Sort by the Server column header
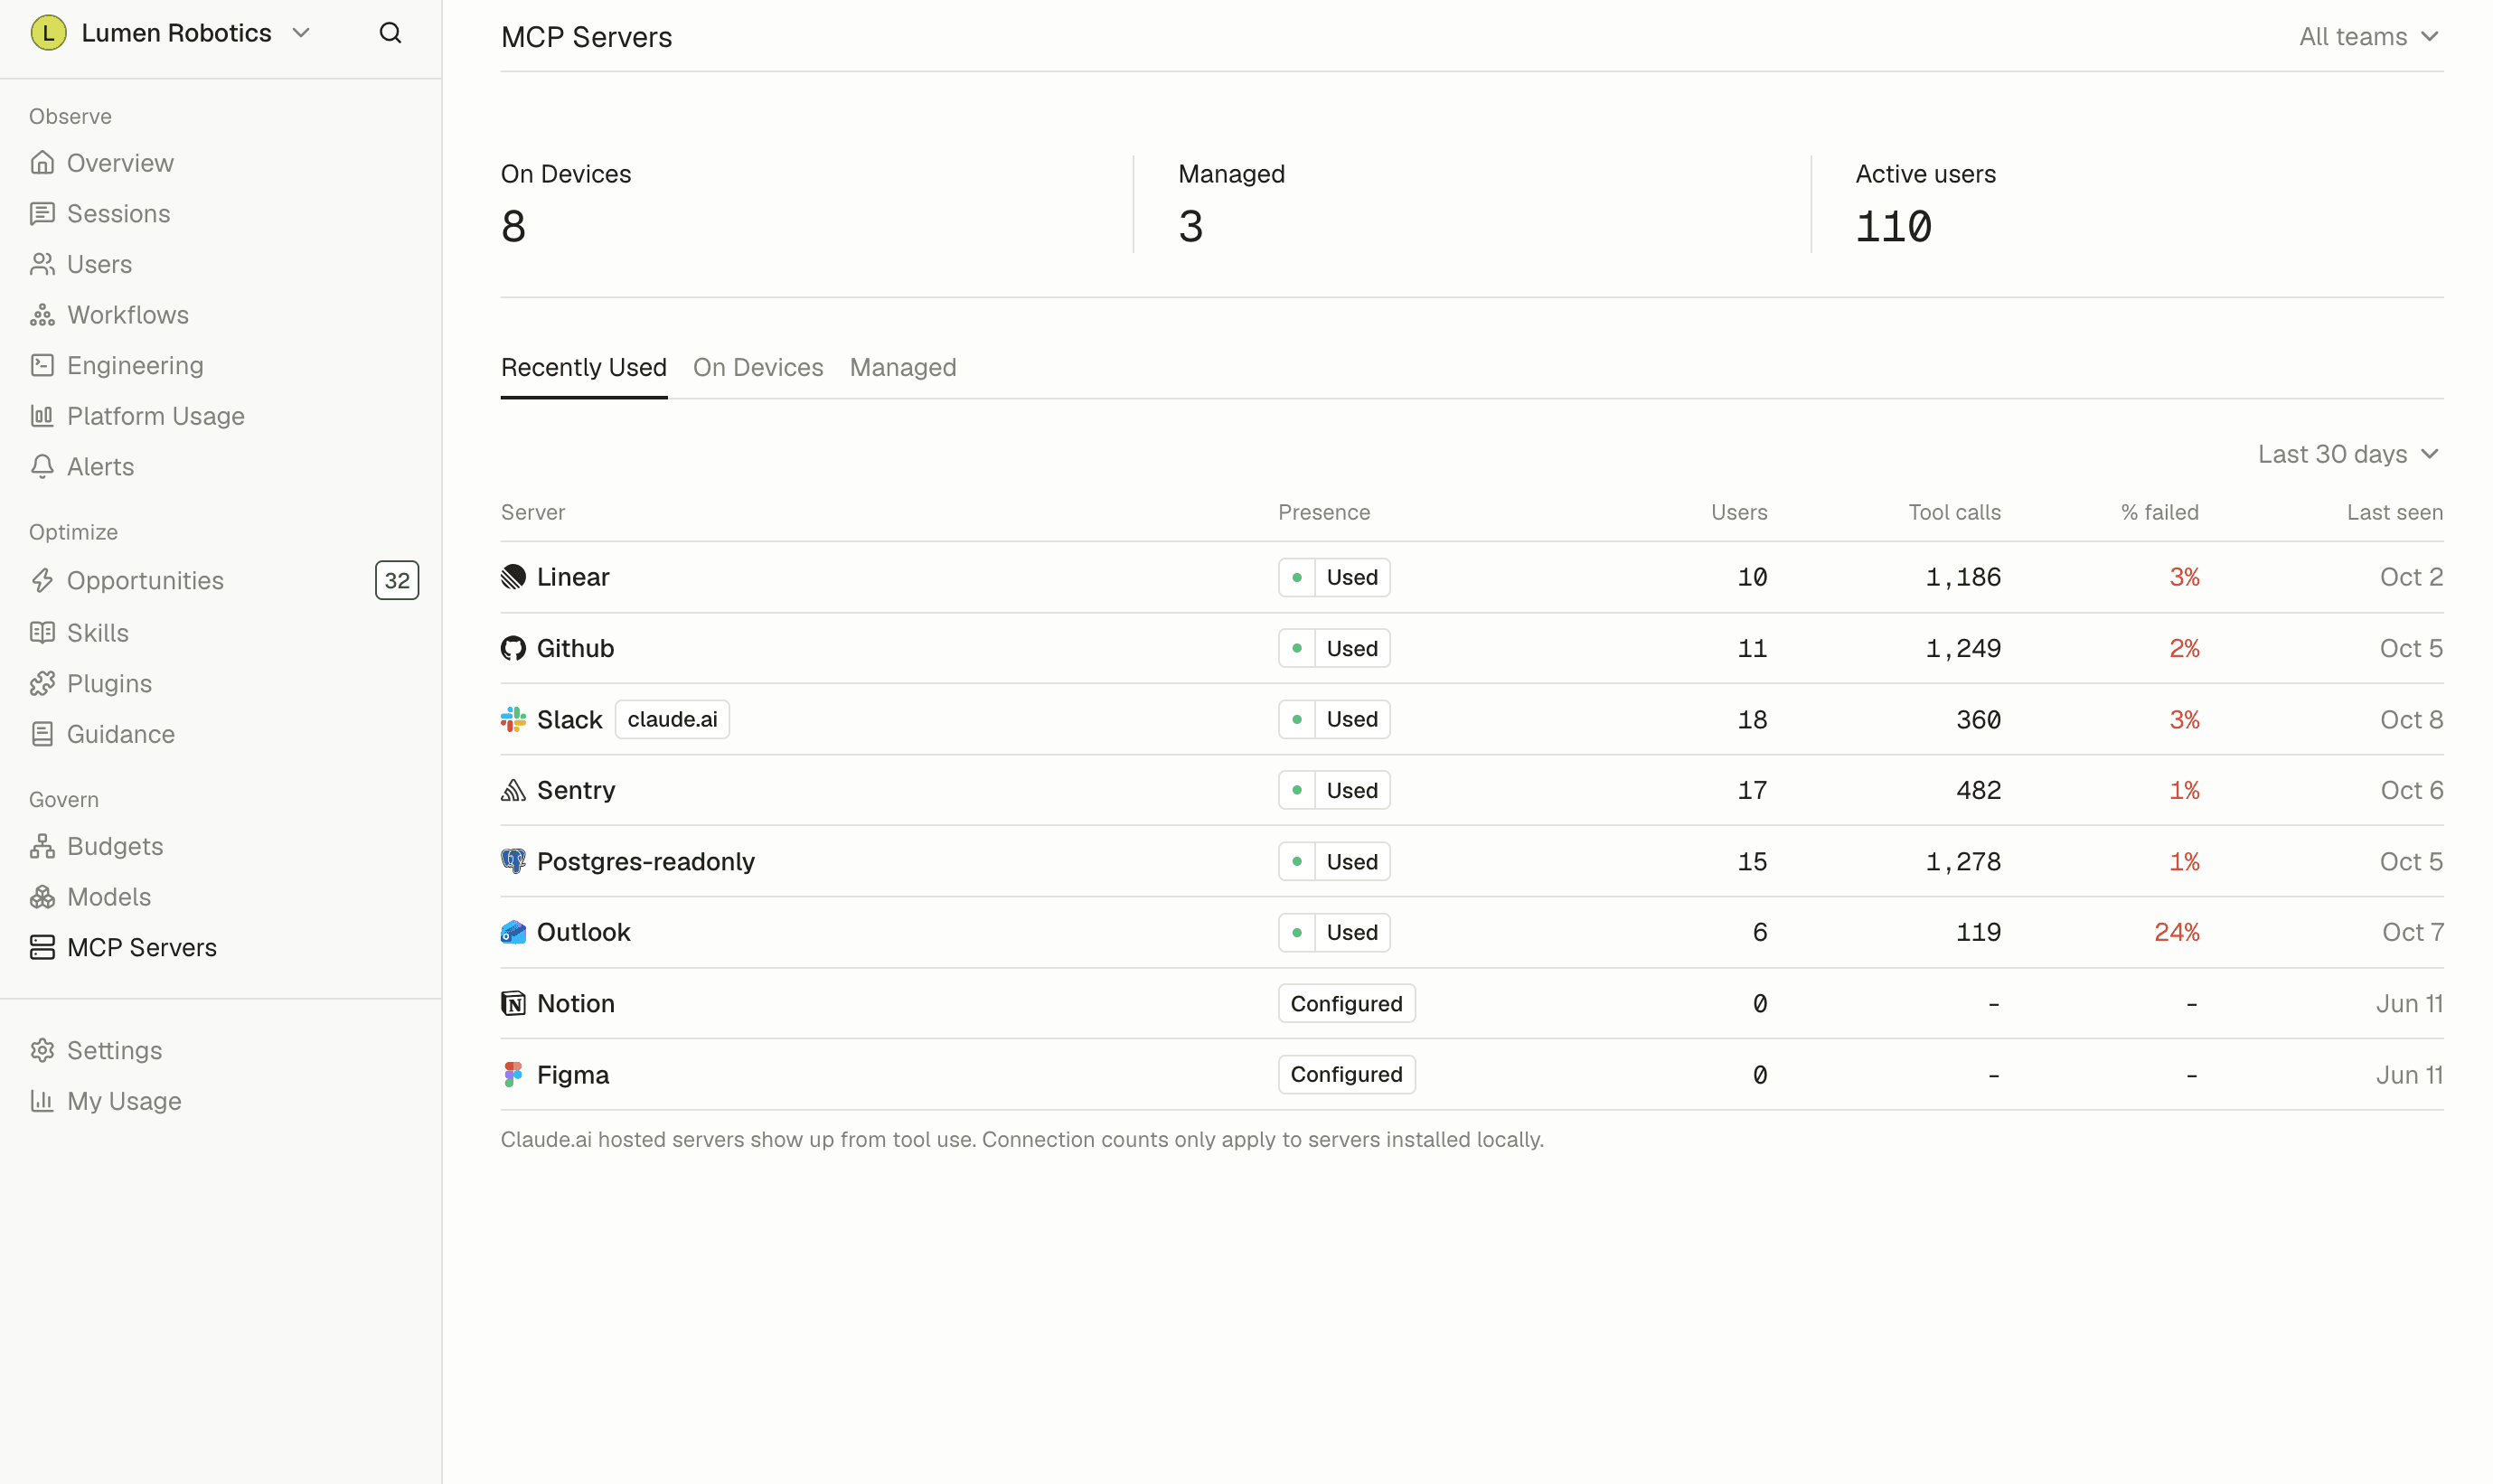Viewport: 2493px width, 1484px height. pos(533,512)
